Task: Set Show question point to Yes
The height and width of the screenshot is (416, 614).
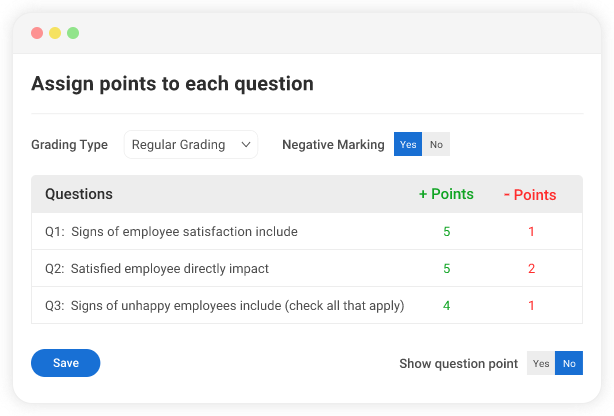Action: (x=541, y=364)
